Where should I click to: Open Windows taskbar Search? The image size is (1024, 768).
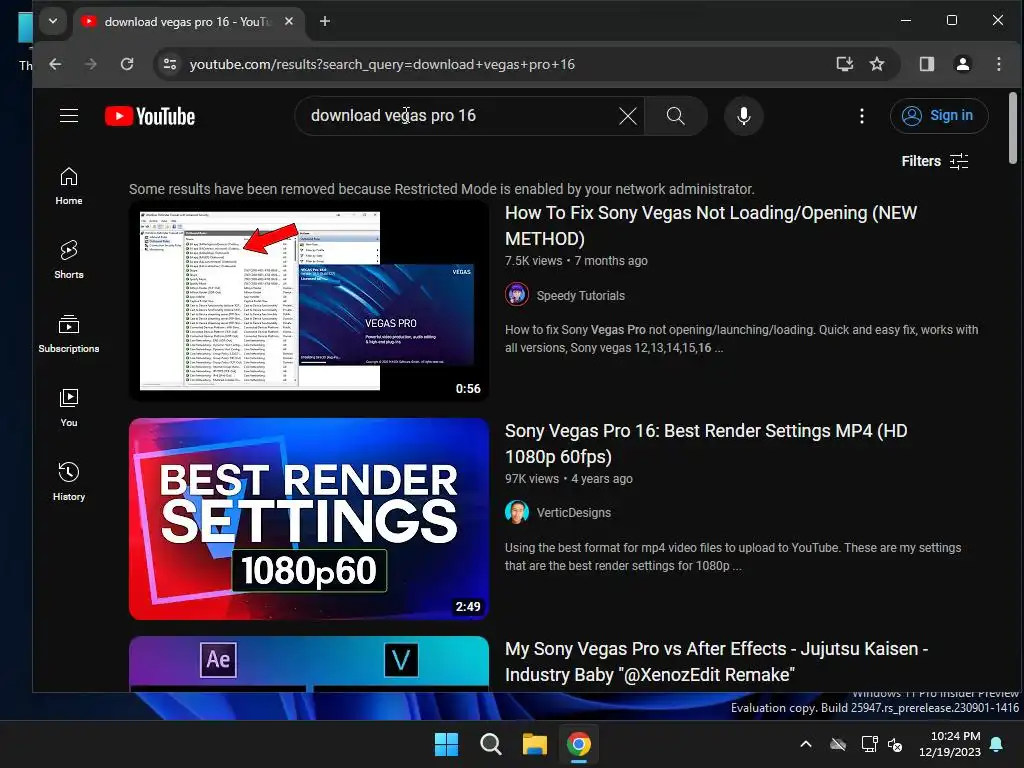(490, 744)
